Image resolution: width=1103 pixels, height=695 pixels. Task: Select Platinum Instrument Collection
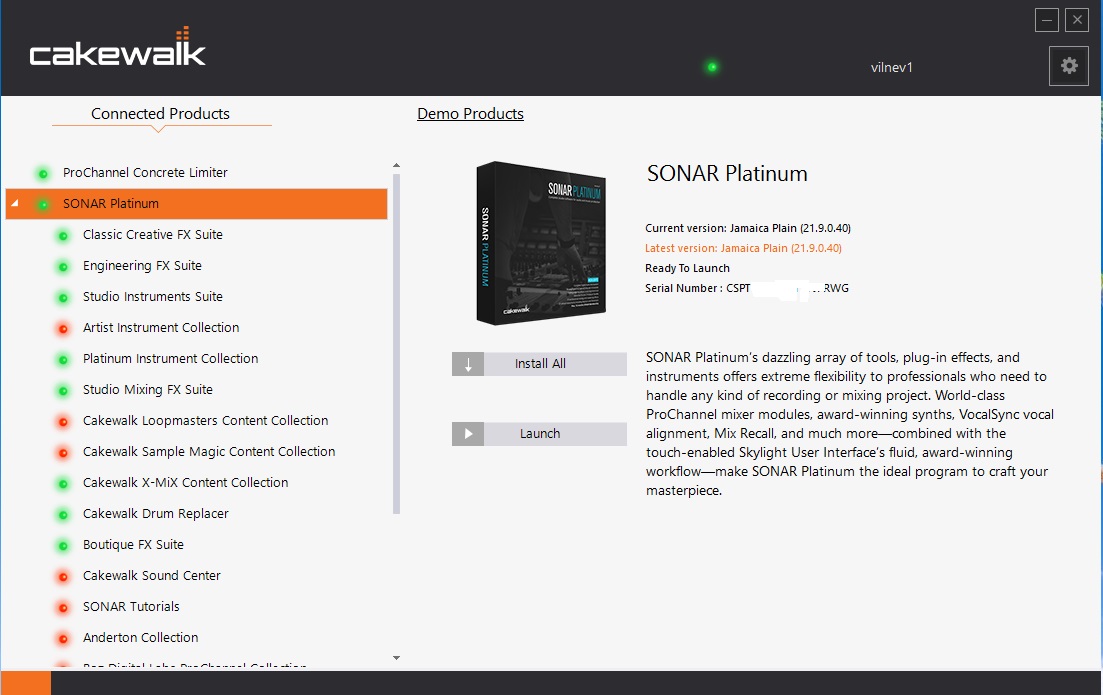(x=170, y=358)
